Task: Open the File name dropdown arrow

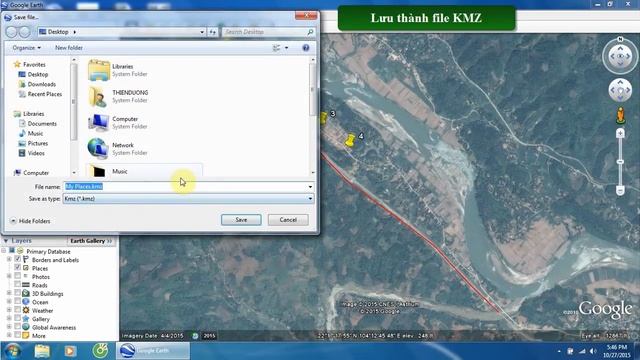Action: click(310, 187)
